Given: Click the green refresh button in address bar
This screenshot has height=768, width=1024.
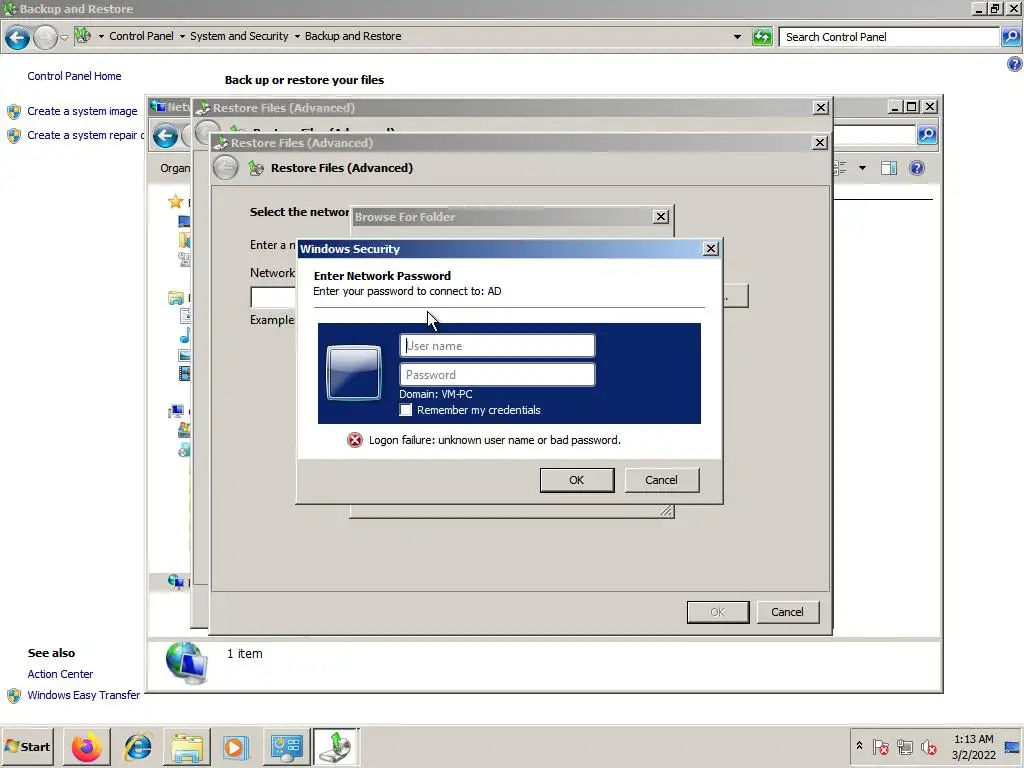Looking at the screenshot, I should pos(762,37).
